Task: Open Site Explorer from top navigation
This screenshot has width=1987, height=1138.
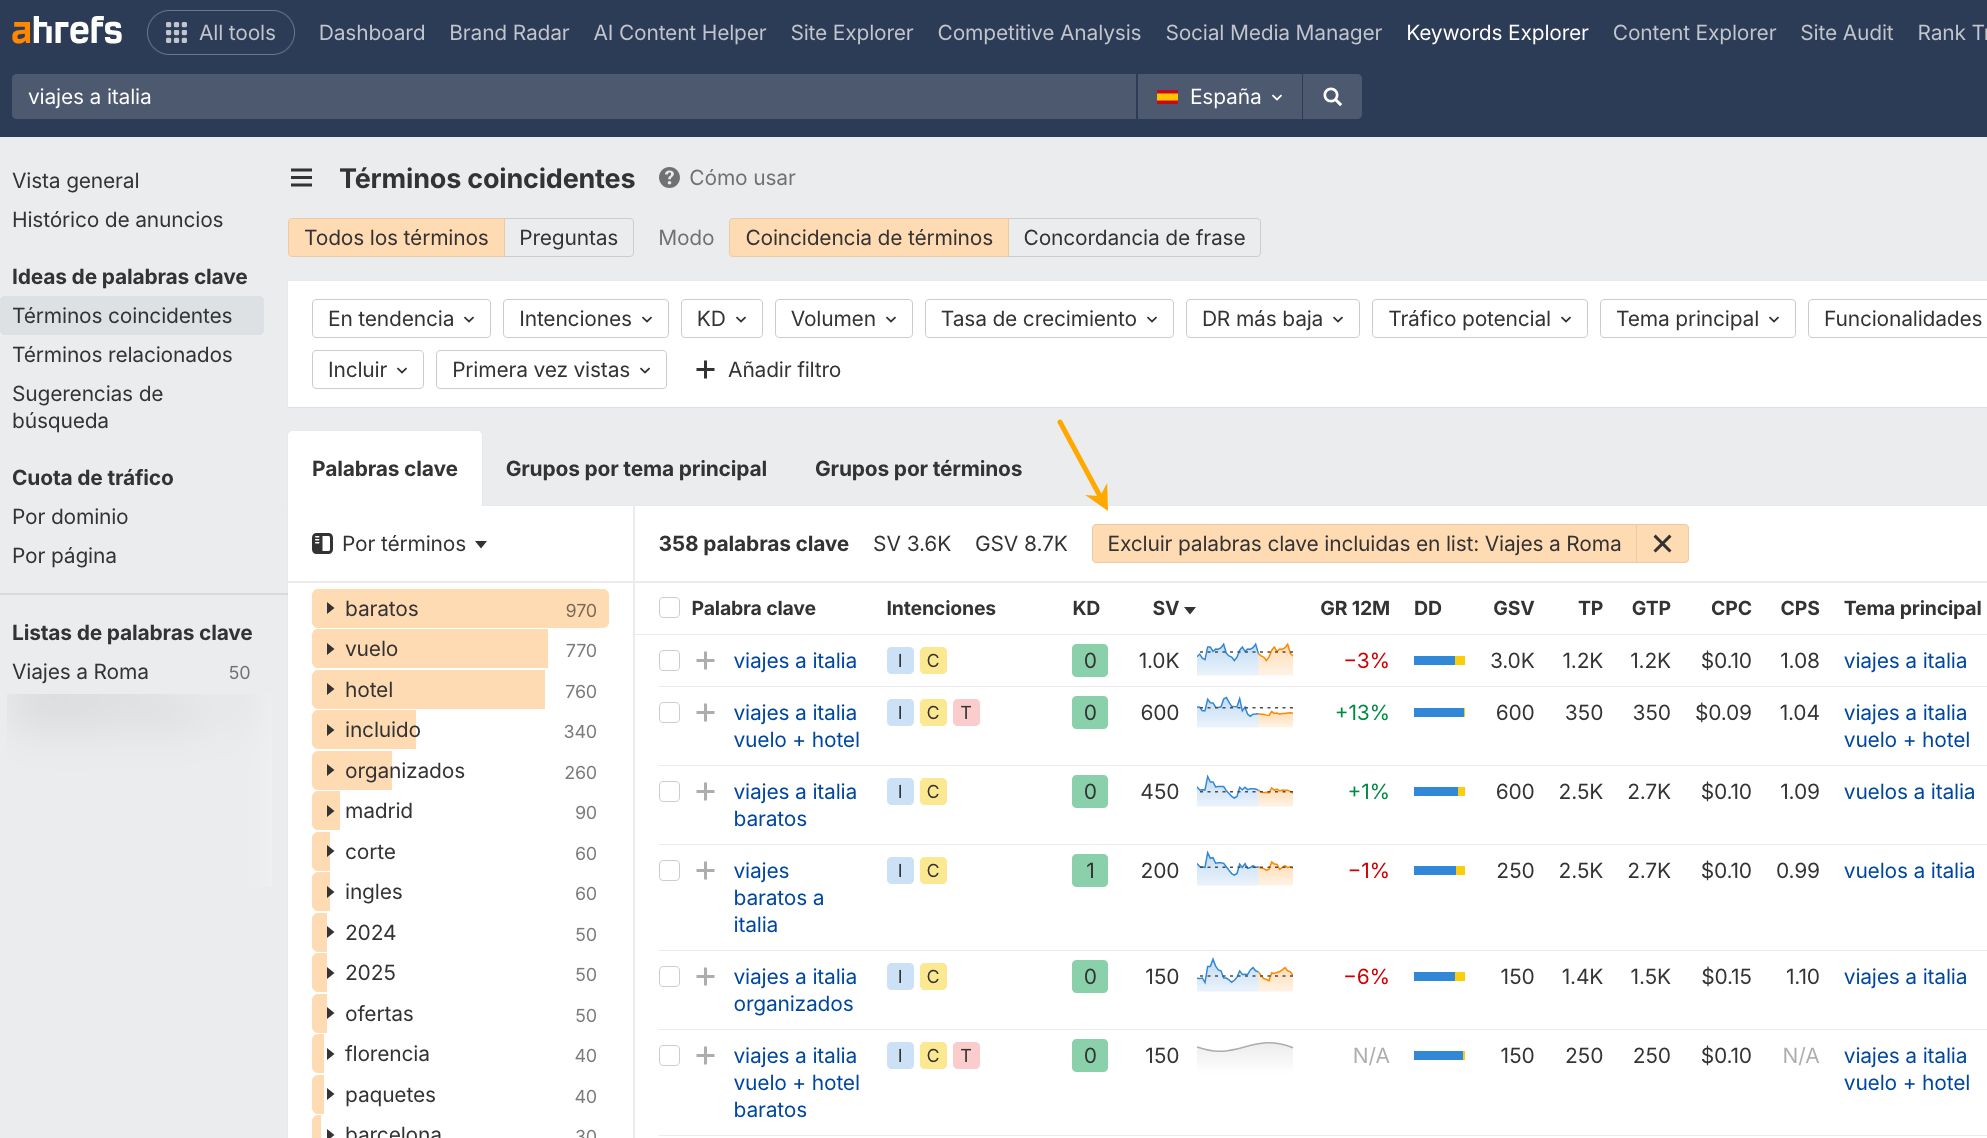Action: [851, 31]
